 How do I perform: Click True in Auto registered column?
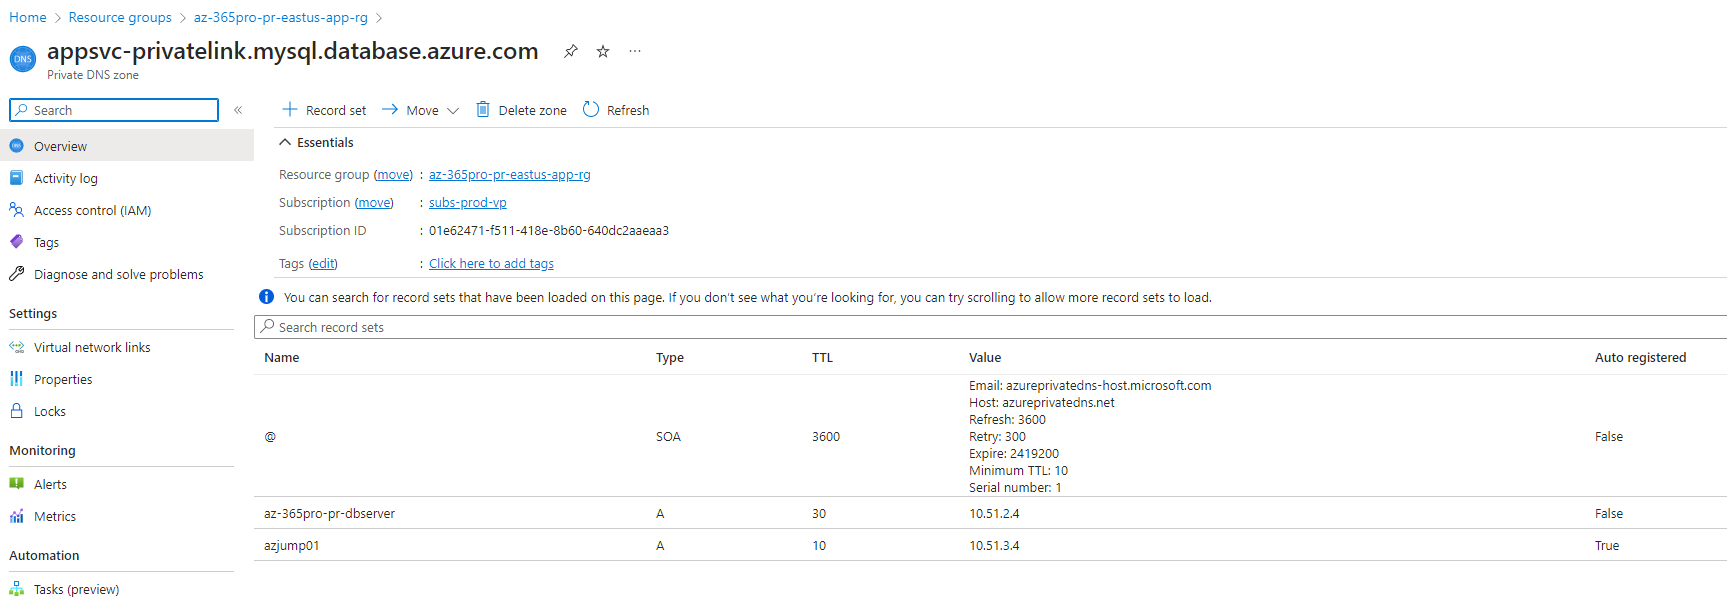tap(1607, 545)
